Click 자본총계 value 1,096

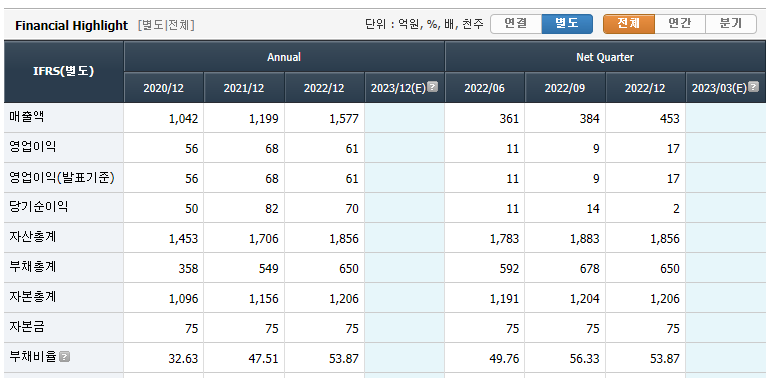[x=183, y=299]
